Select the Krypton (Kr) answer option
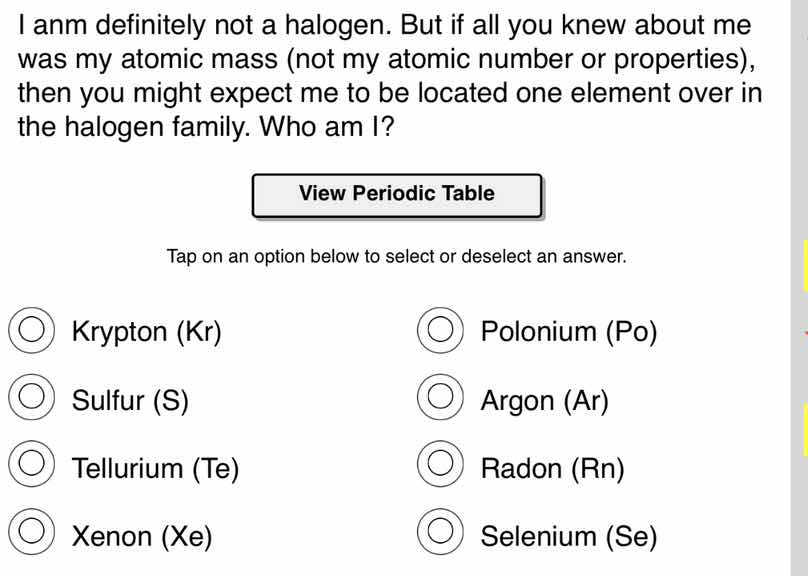Image resolution: width=808 pixels, height=576 pixels. pos(31,330)
